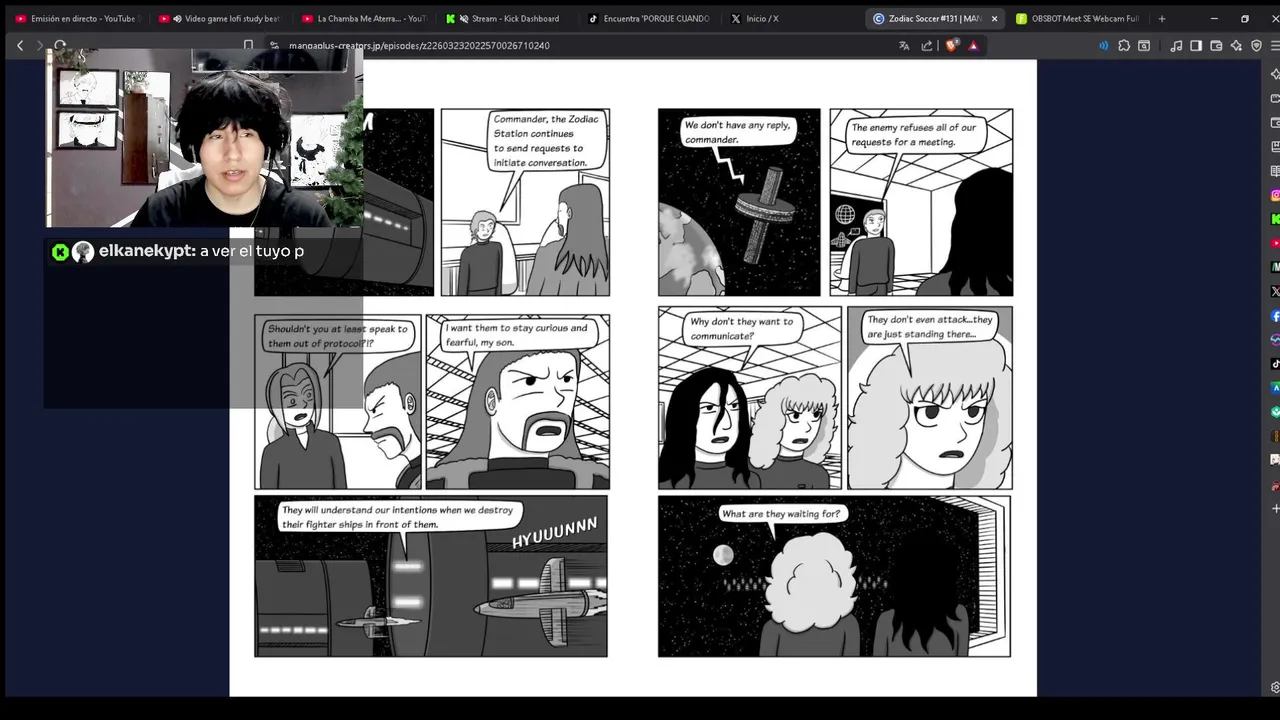Click the fighter ships launching panel
Image resolution: width=1280 pixels, height=720 pixels.
point(431,576)
